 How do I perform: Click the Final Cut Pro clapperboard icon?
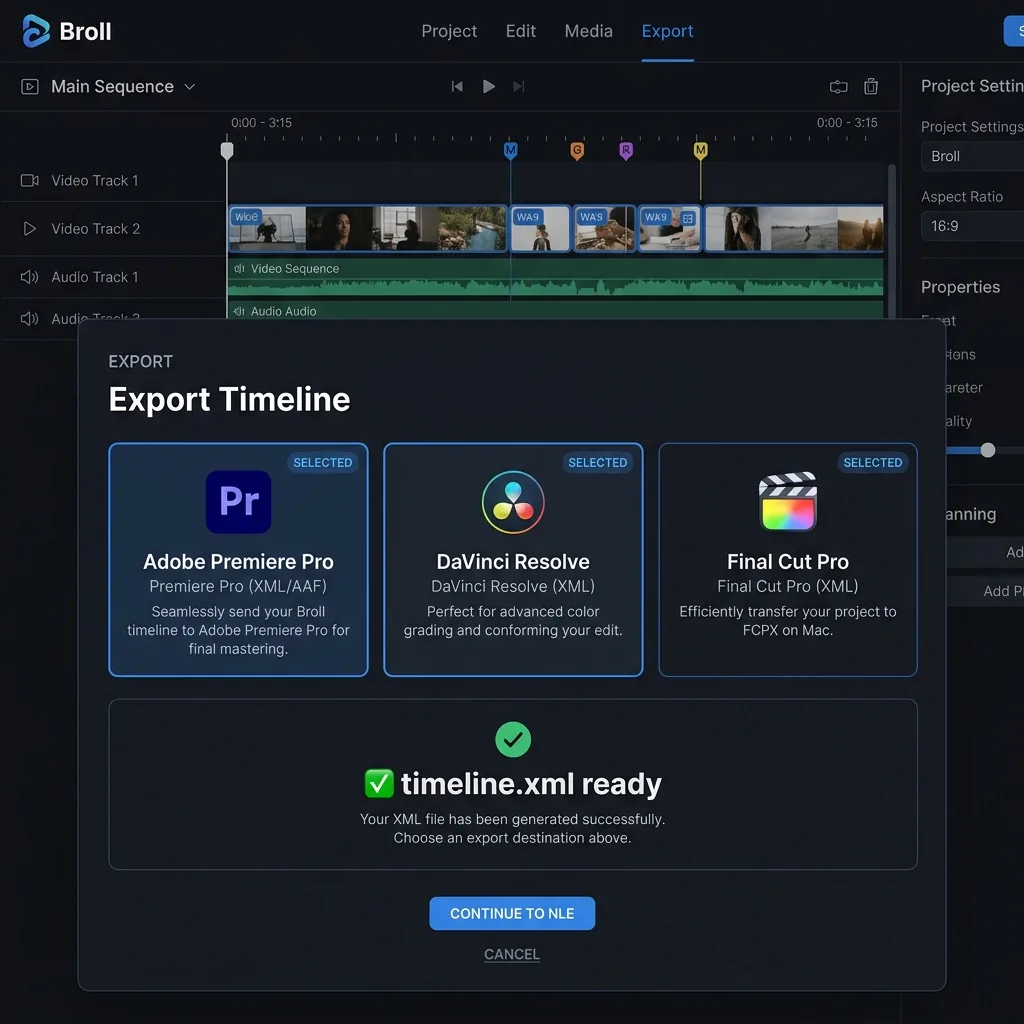tap(788, 502)
